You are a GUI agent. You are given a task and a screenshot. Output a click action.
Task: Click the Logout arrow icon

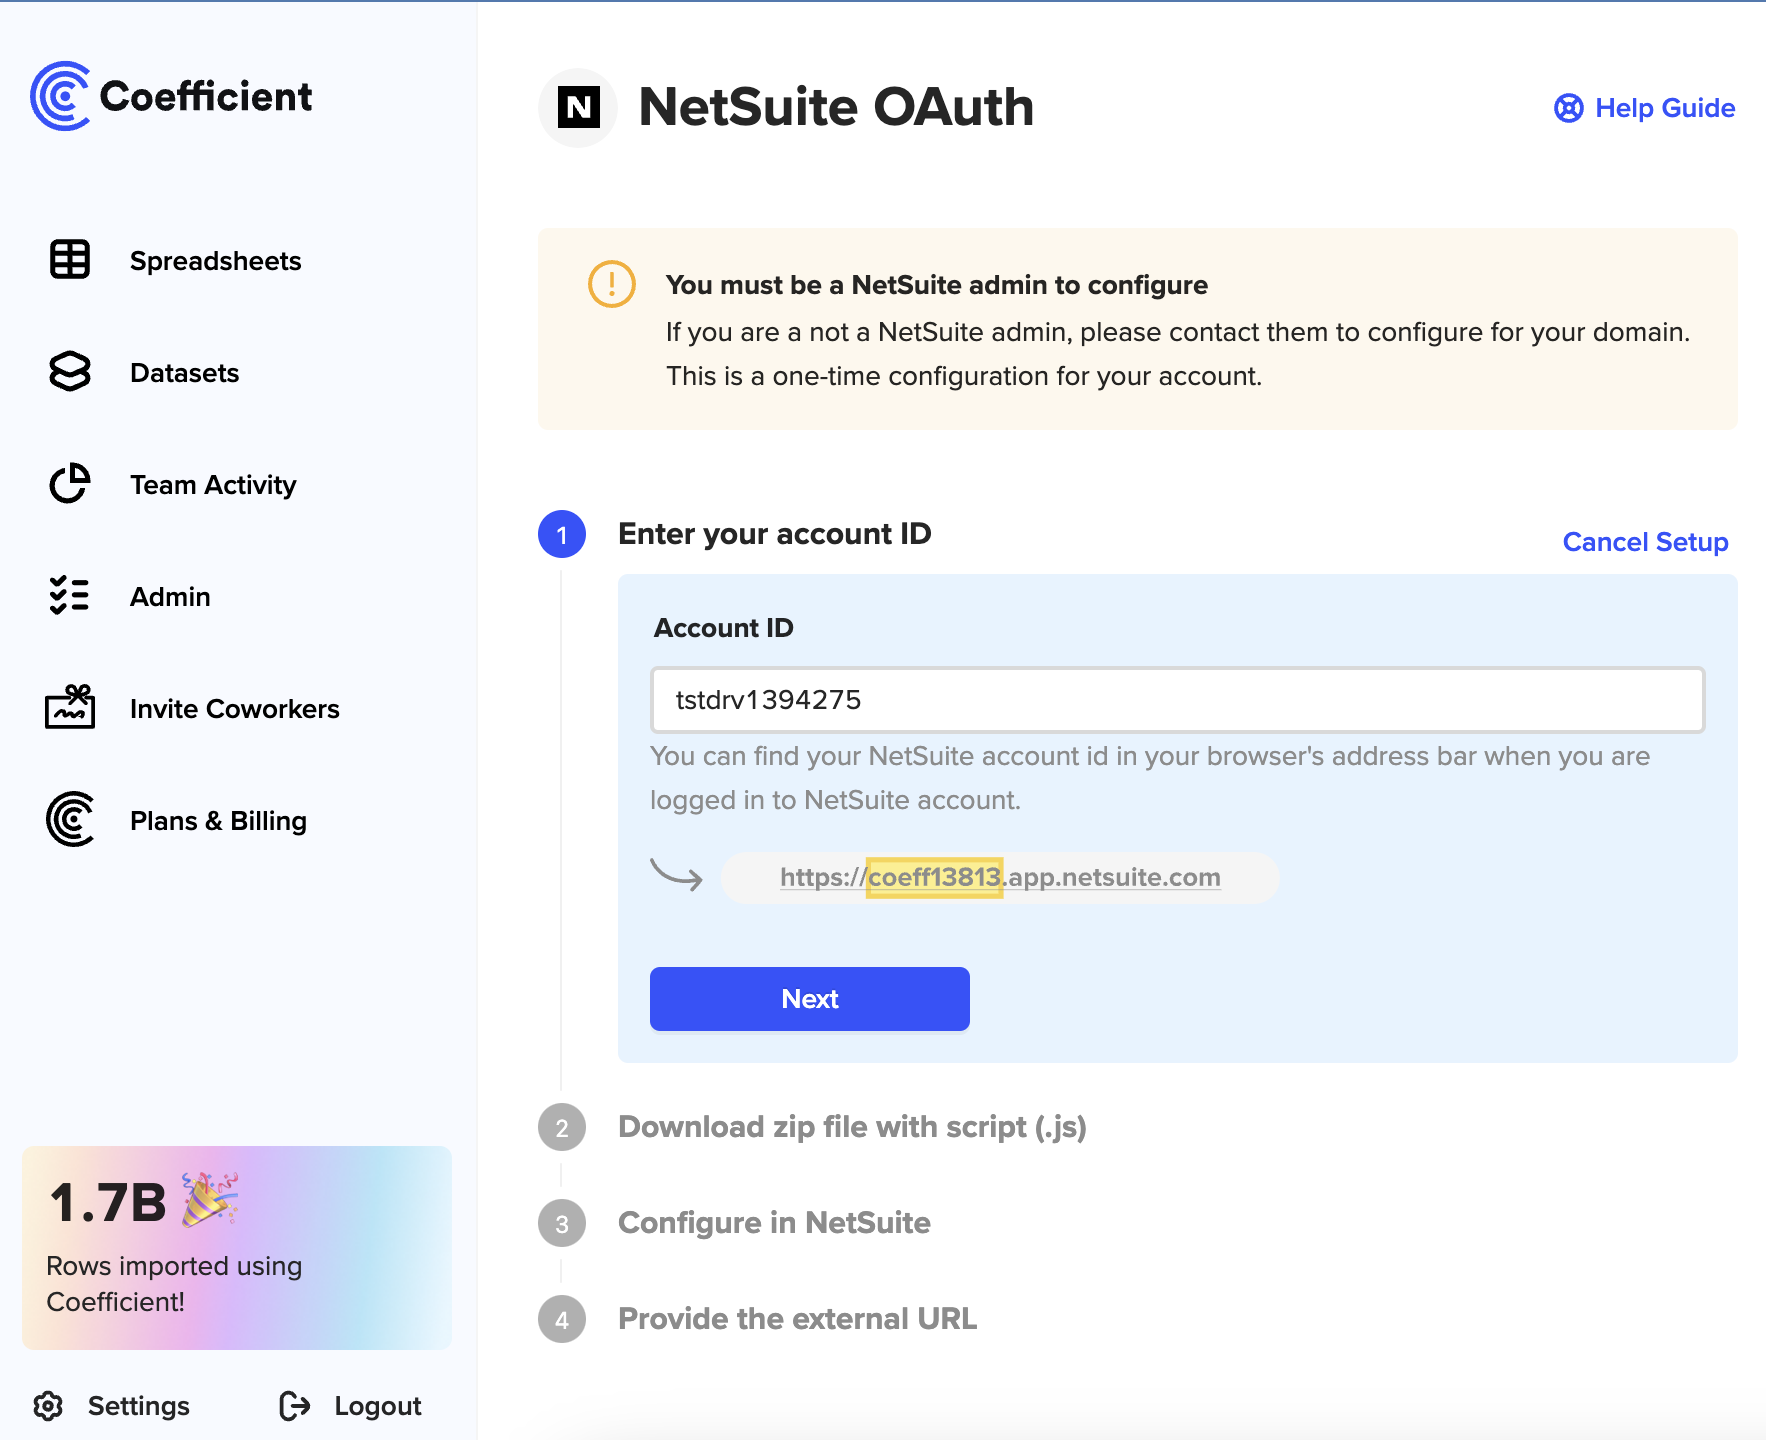[x=295, y=1406]
